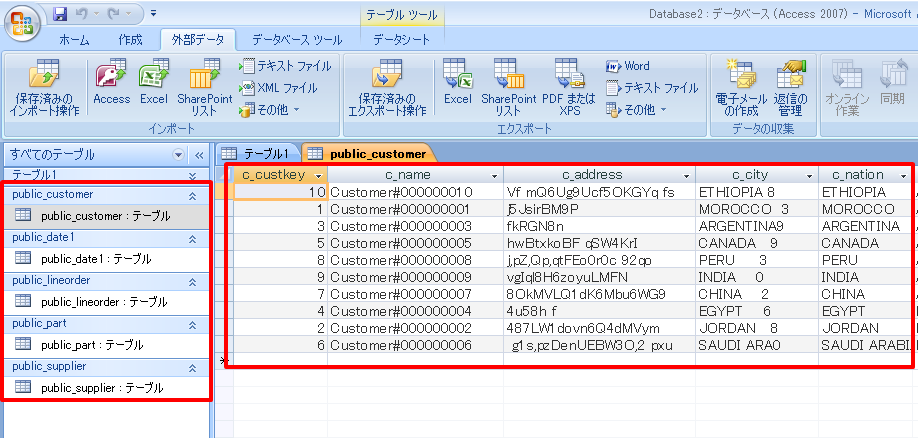Open the c_custkey column filter dropdown
Viewport: 918px width, 438px height.
pos(319,175)
